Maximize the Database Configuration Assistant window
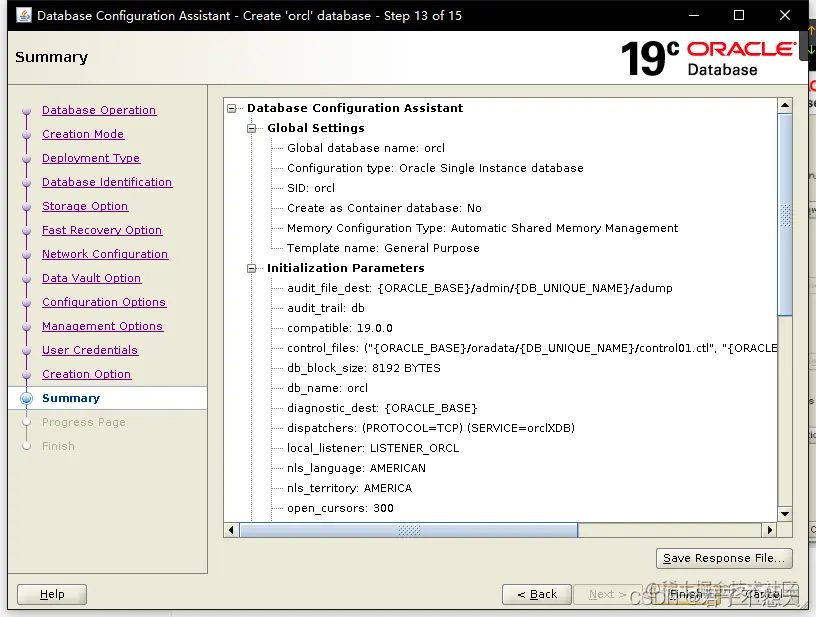The width and height of the screenshot is (816, 617). pyautogui.click(x=738, y=15)
